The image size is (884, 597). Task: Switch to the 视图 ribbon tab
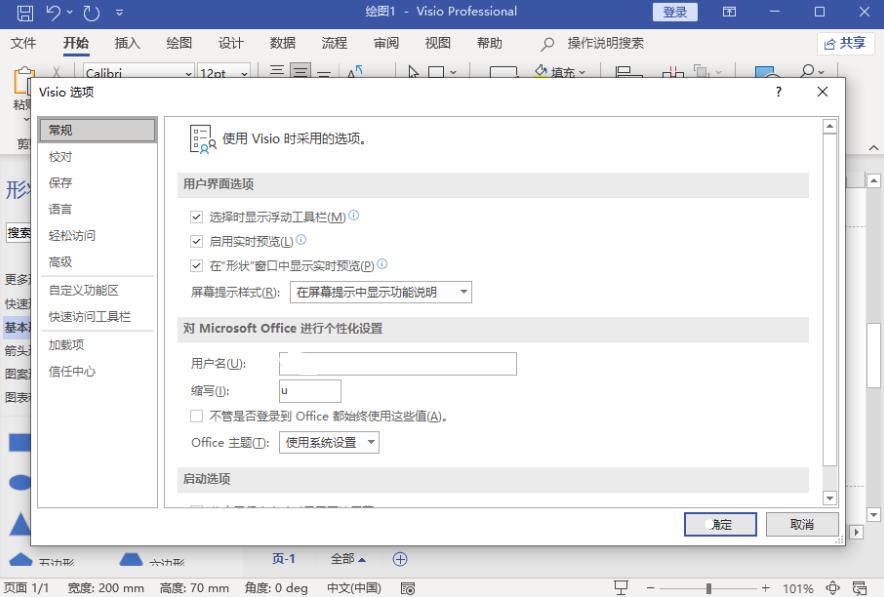[x=438, y=43]
